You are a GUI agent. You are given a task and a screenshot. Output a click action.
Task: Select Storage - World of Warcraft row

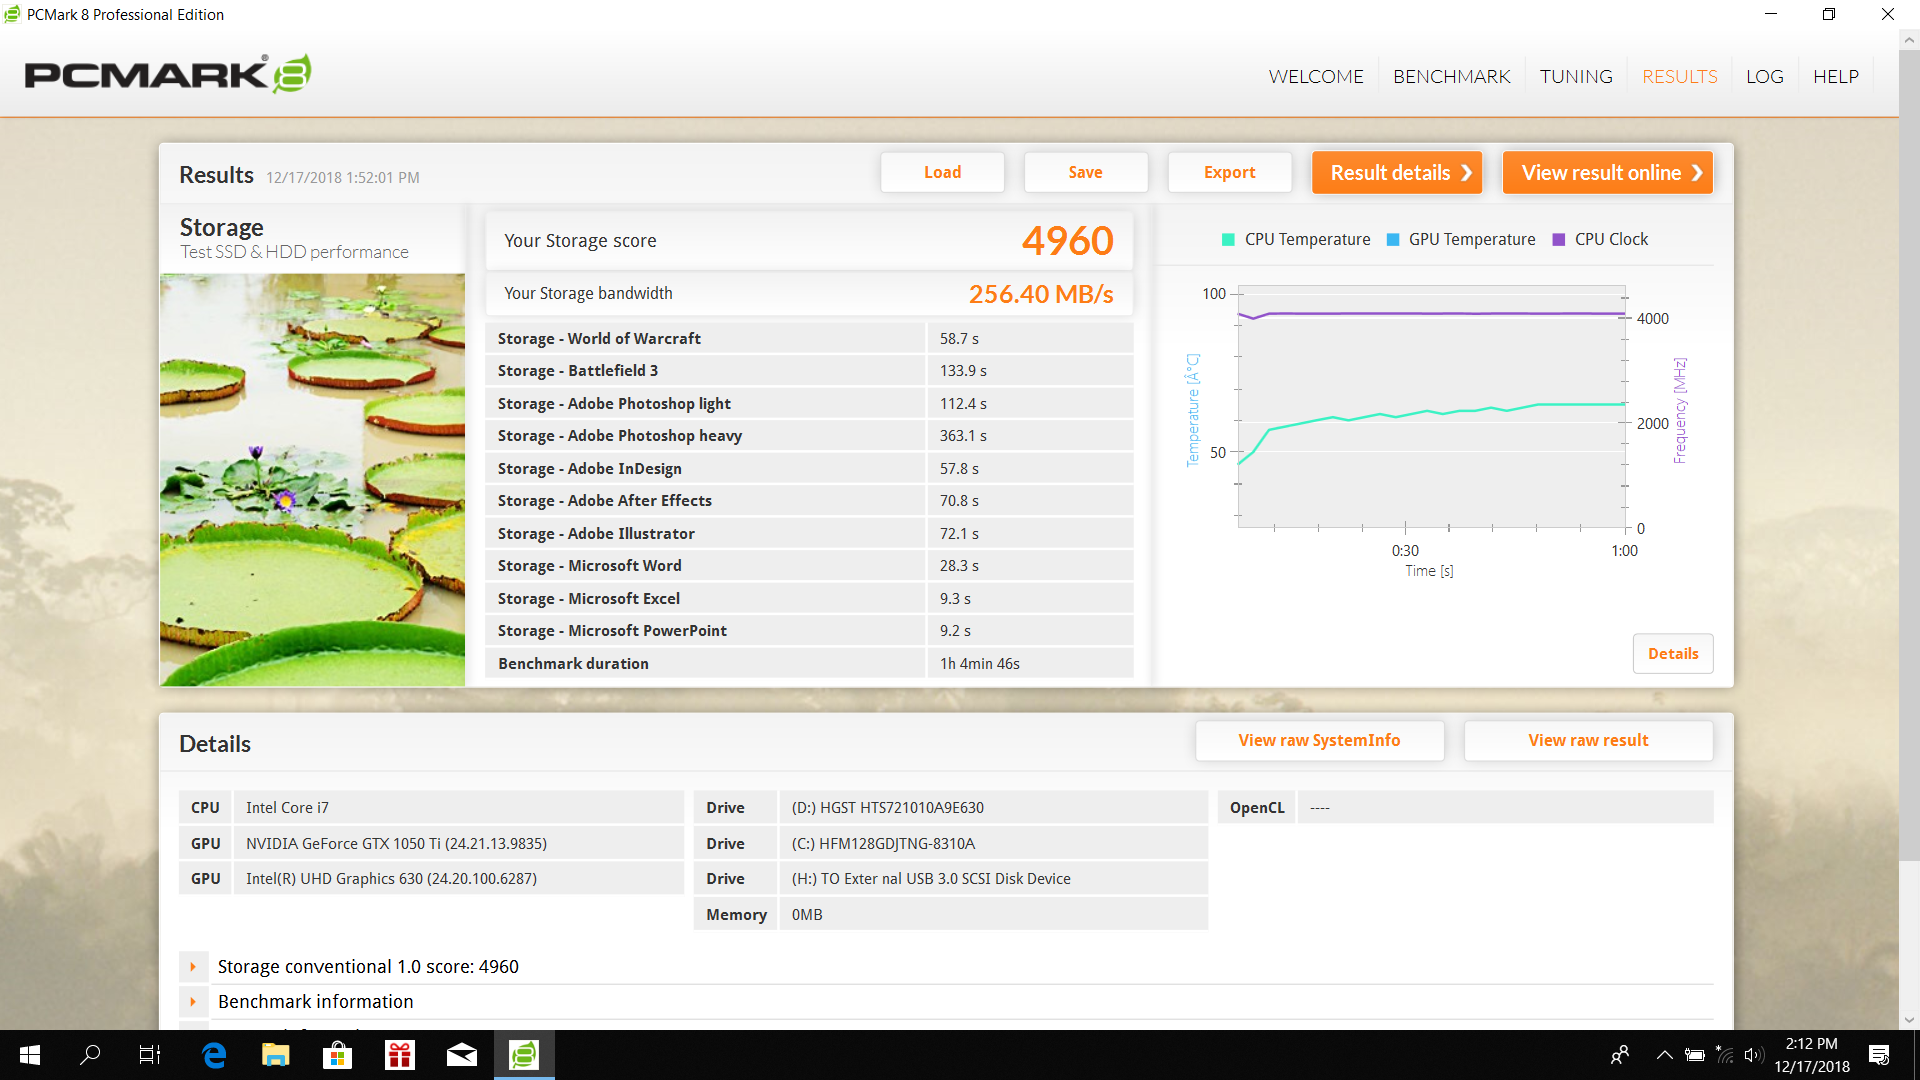(809, 338)
